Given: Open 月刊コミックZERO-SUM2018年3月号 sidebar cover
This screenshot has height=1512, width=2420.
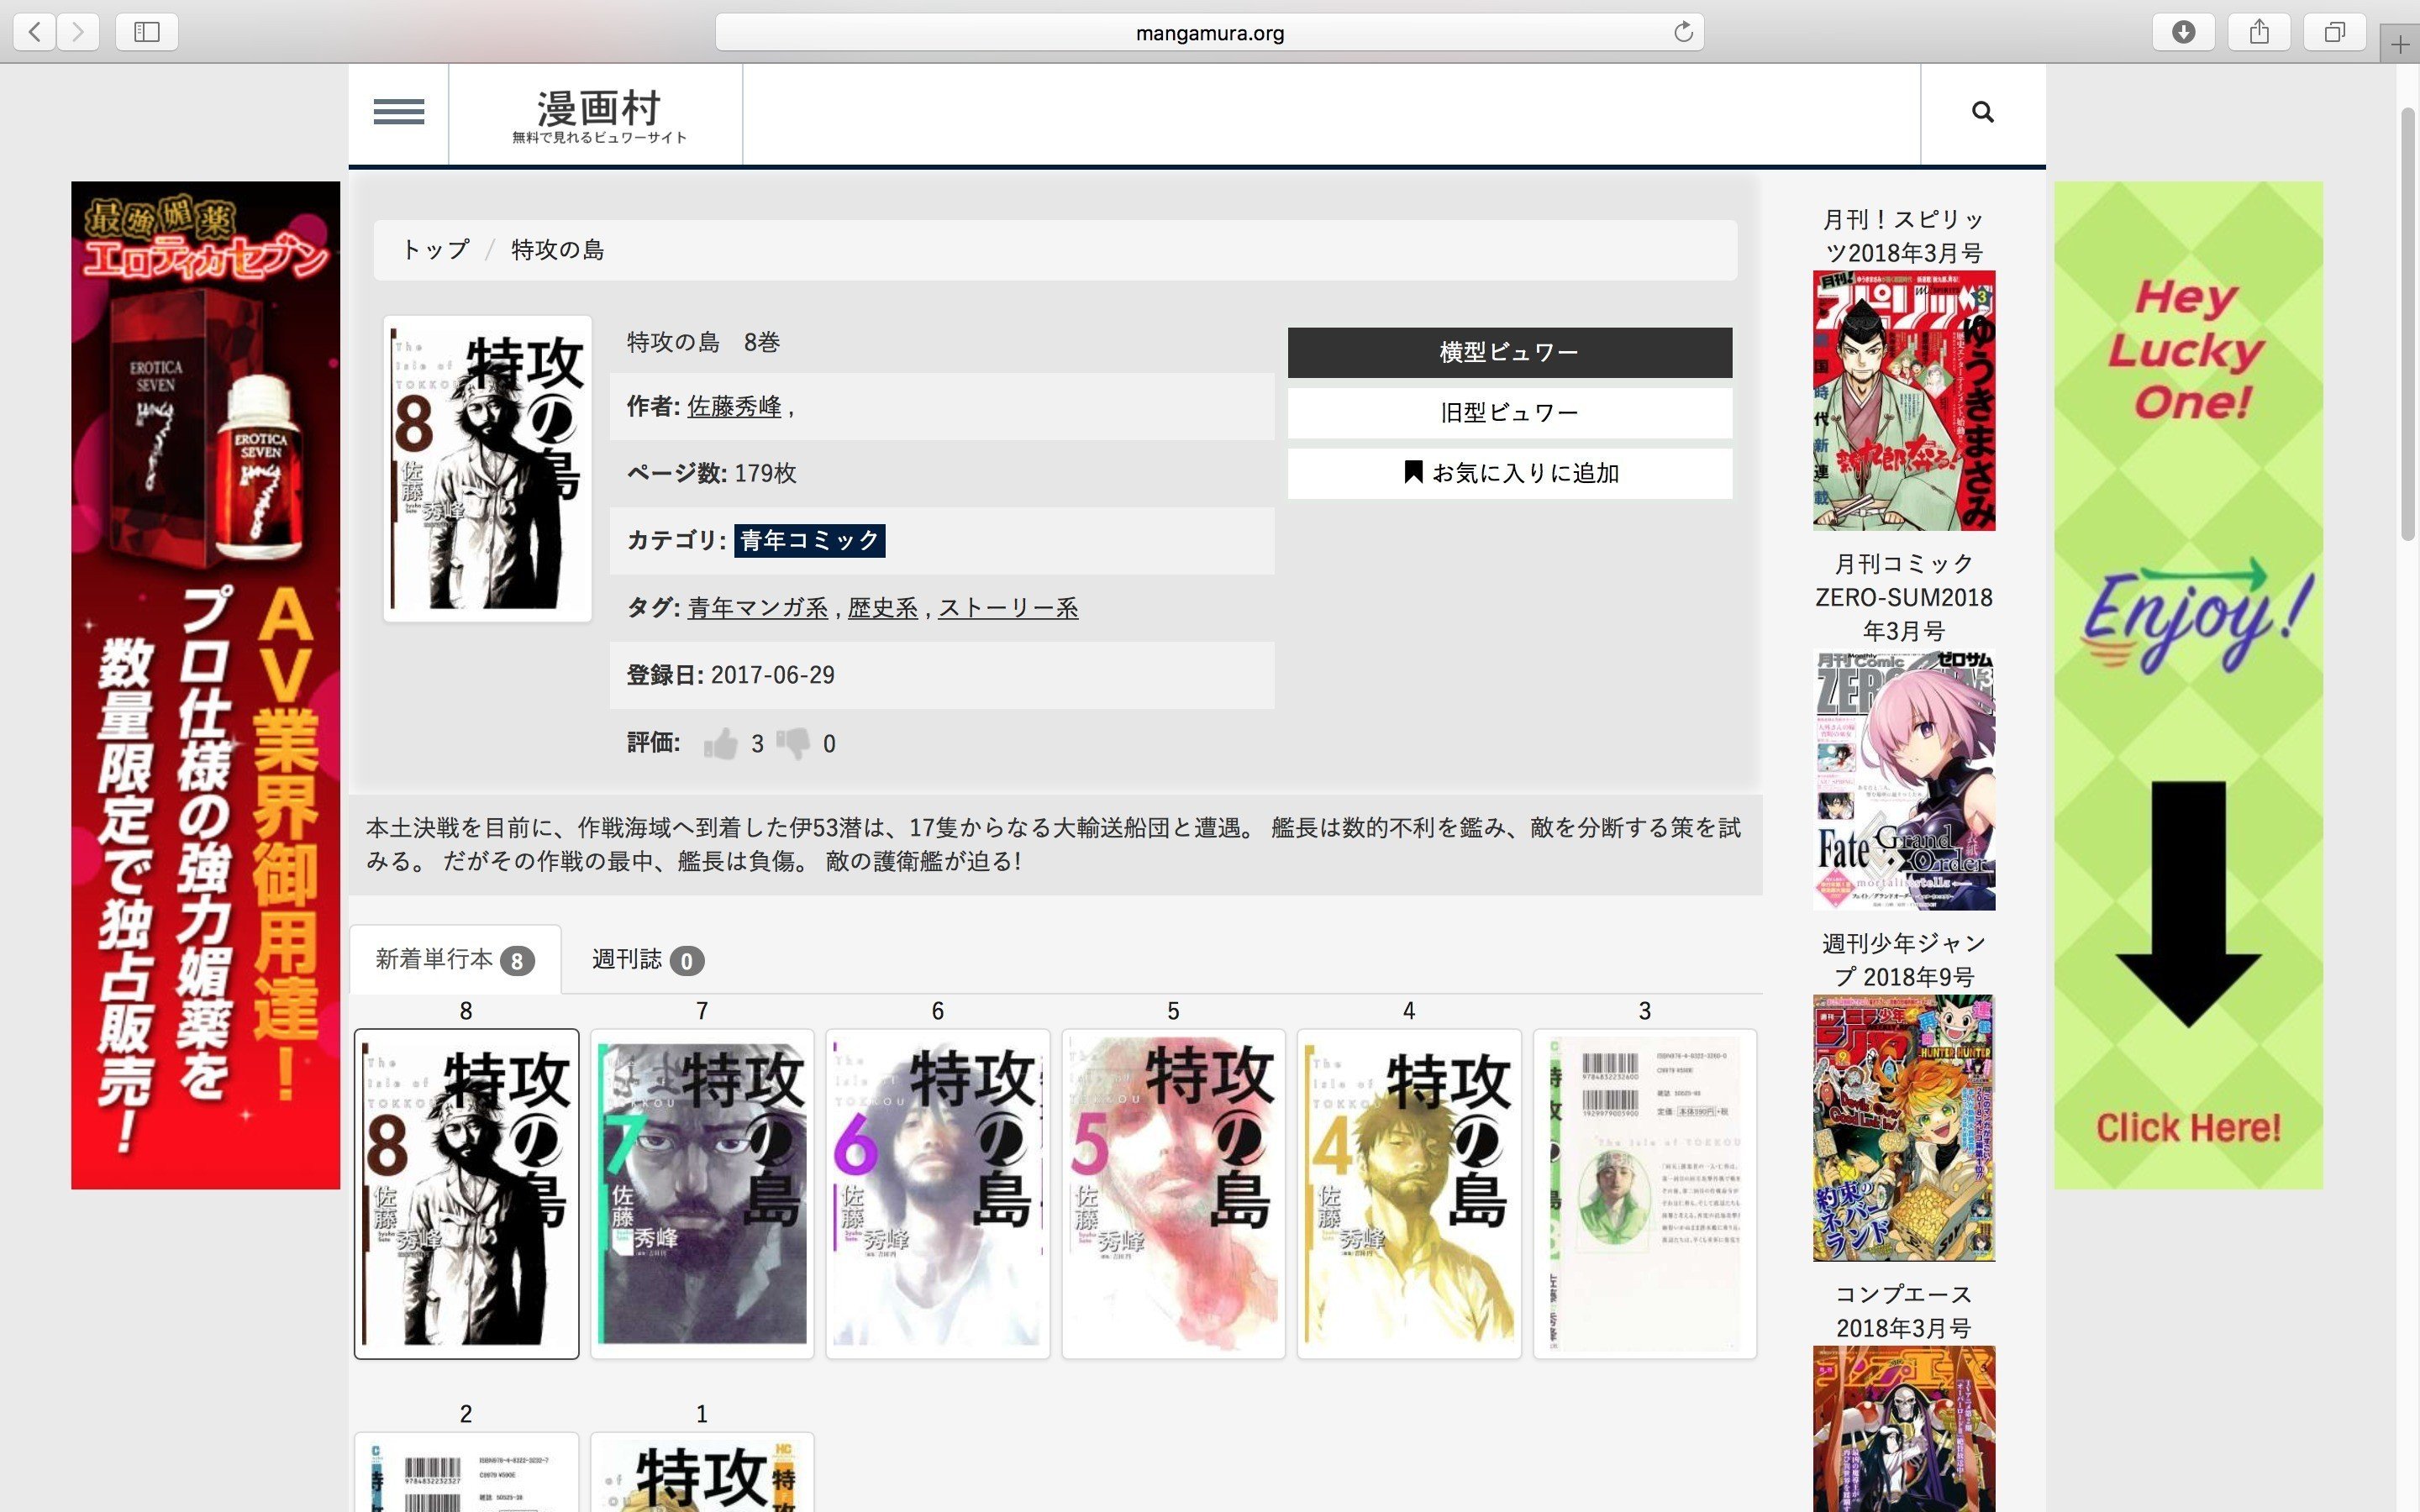Looking at the screenshot, I should [x=1904, y=780].
